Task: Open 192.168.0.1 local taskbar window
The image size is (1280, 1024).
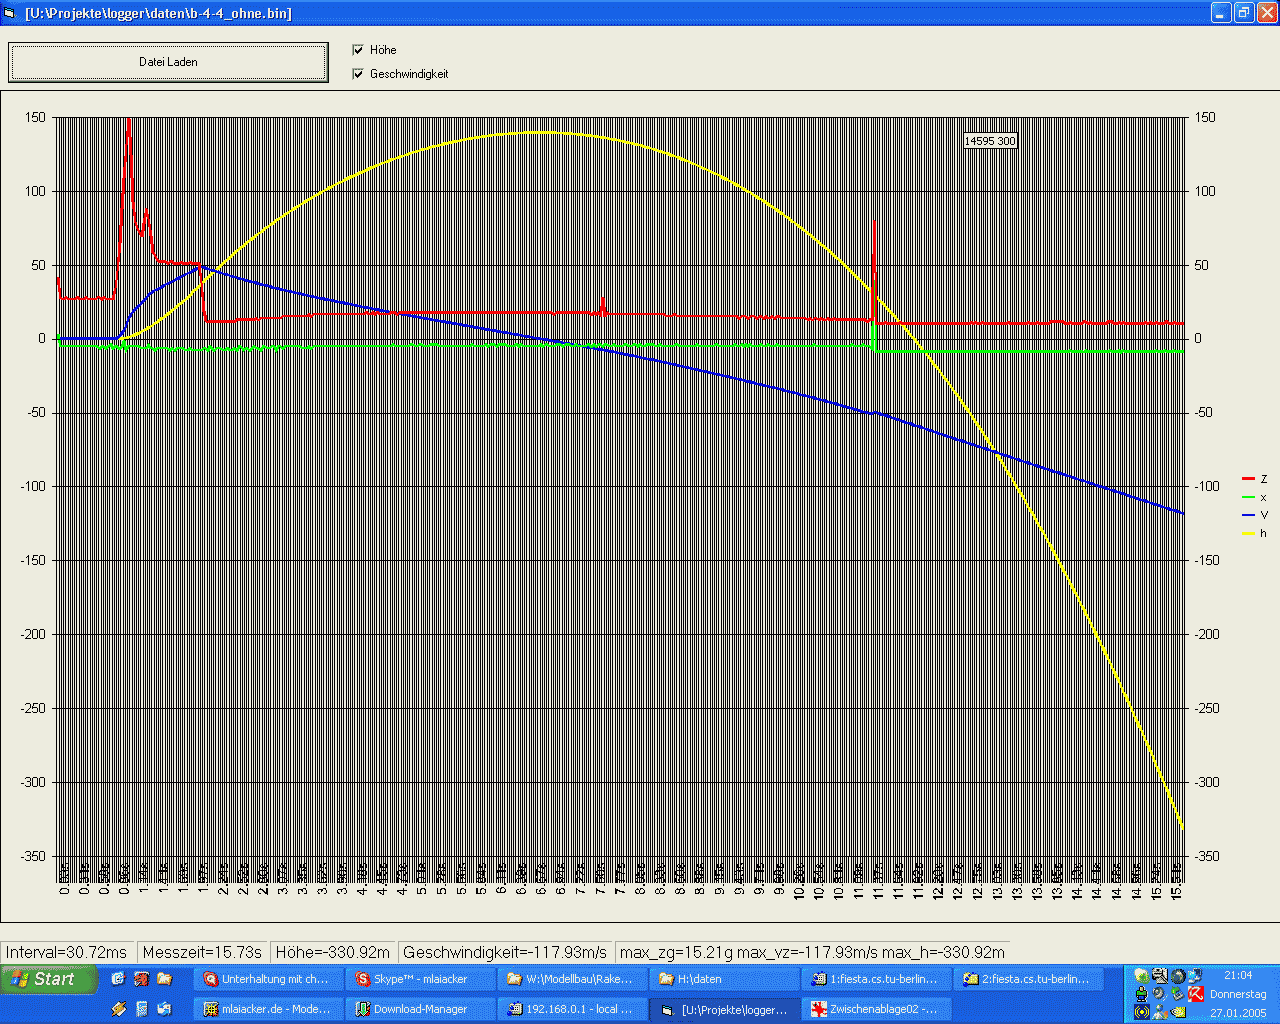Action: point(572,1009)
